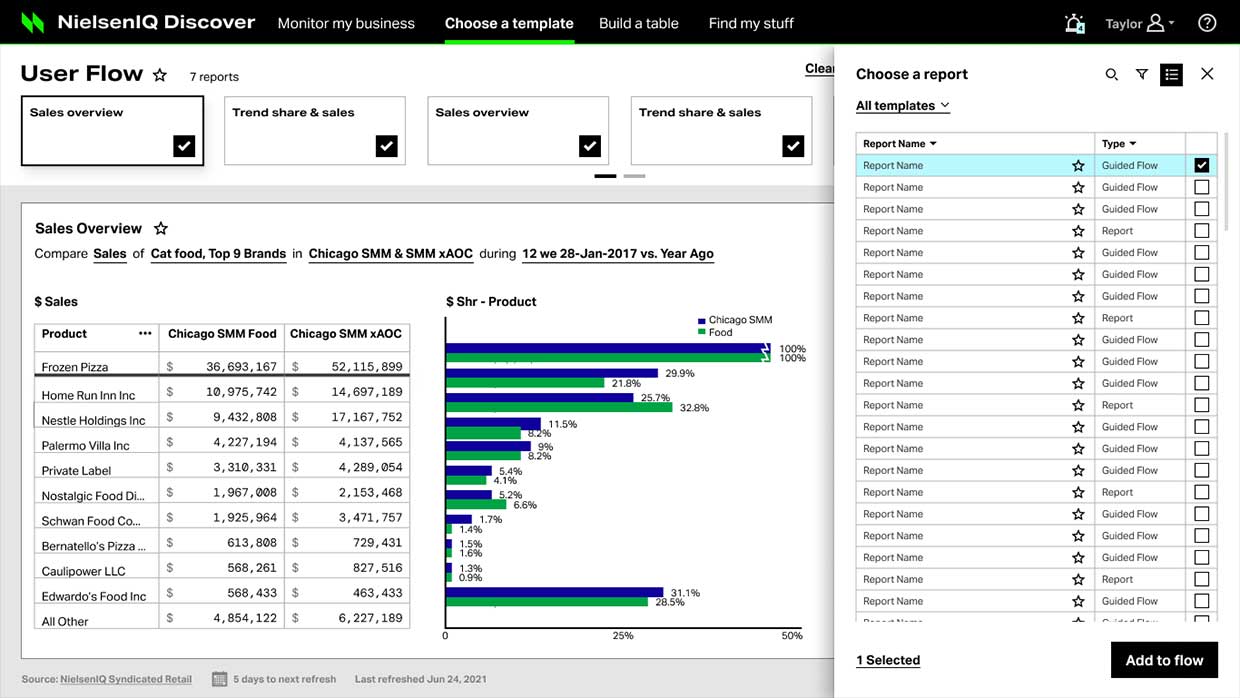
Task: Open the filter icon in report panel
Action: click(1142, 74)
